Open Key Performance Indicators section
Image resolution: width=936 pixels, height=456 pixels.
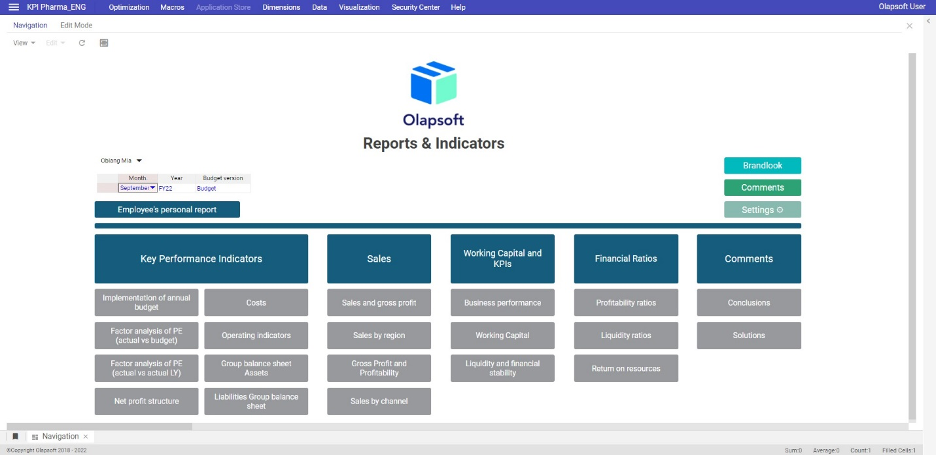[201, 258]
